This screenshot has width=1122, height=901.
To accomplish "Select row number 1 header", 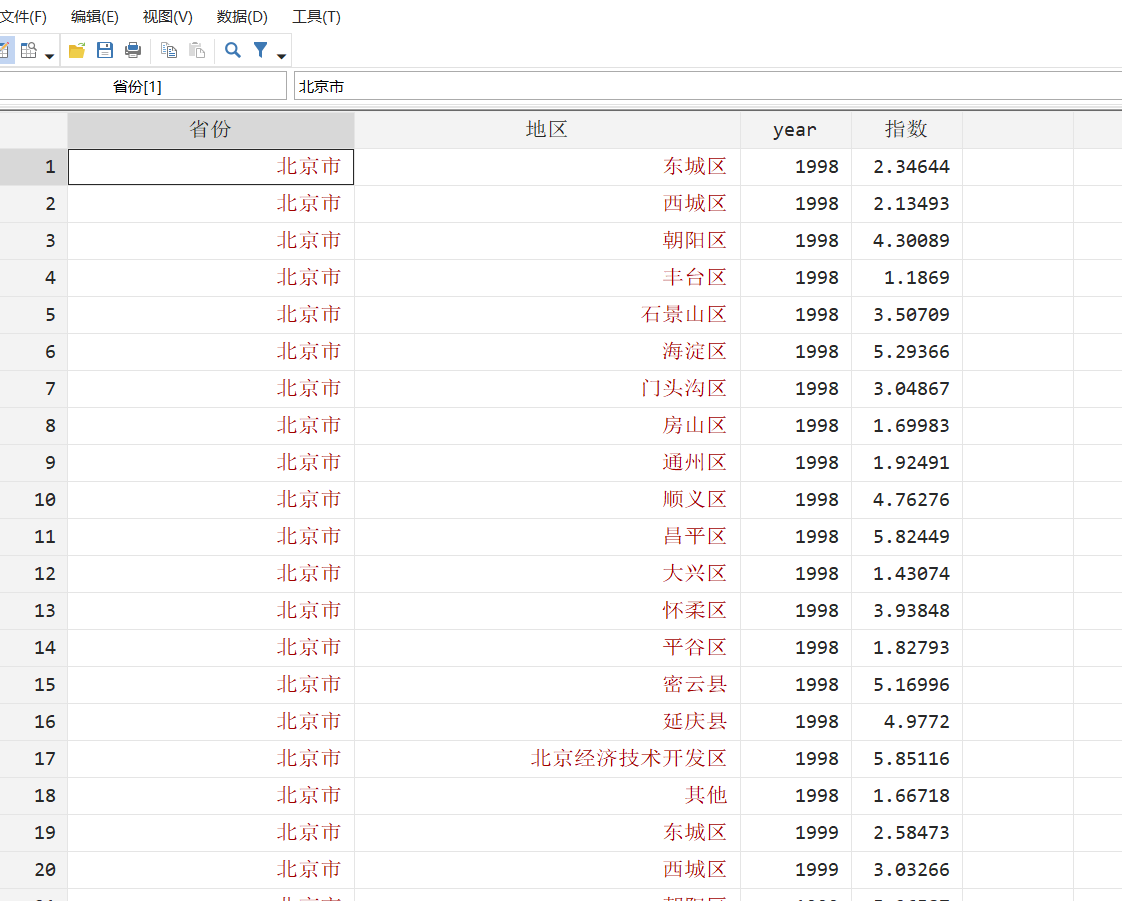I will pyautogui.click(x=34, y=167).
